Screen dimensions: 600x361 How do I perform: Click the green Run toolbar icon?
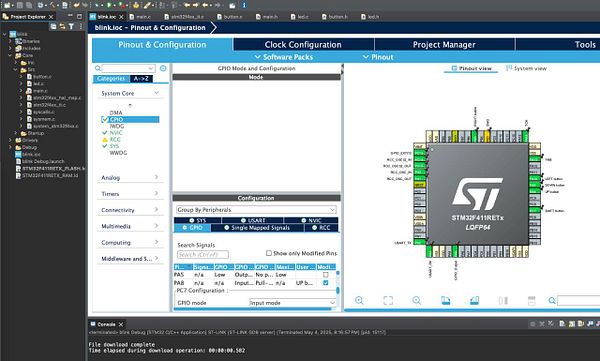pos(109,5)
